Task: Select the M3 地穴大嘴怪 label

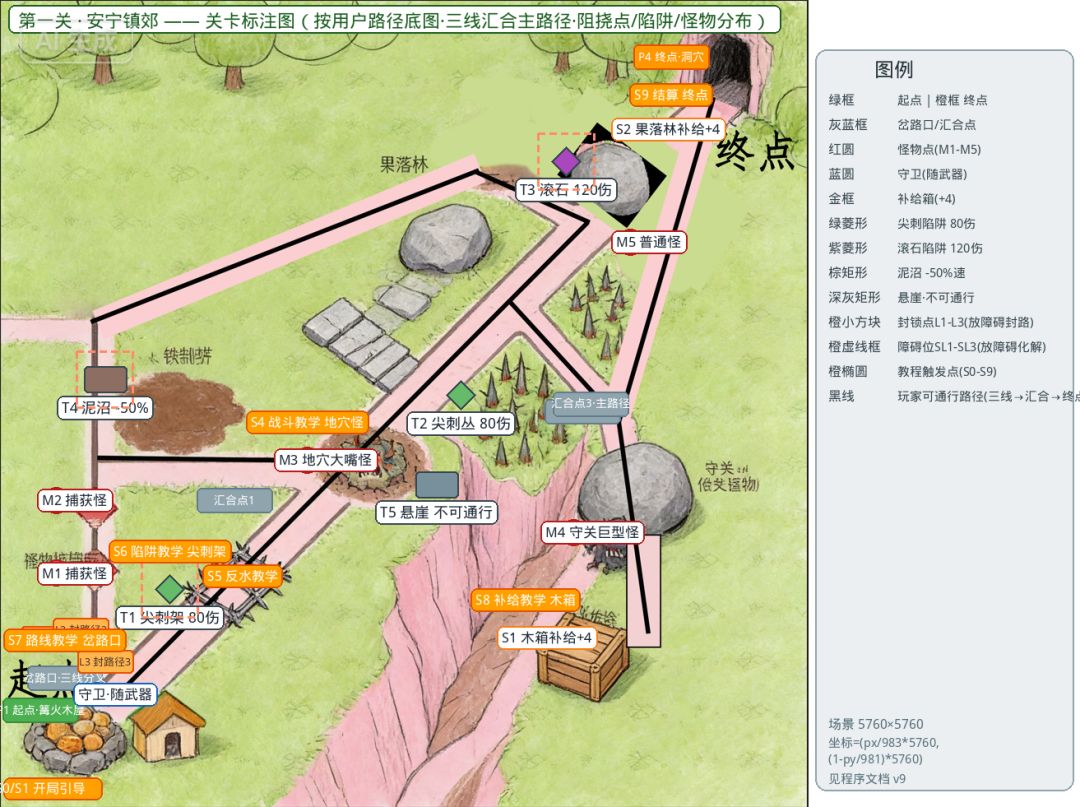Action: click(326, 460)
